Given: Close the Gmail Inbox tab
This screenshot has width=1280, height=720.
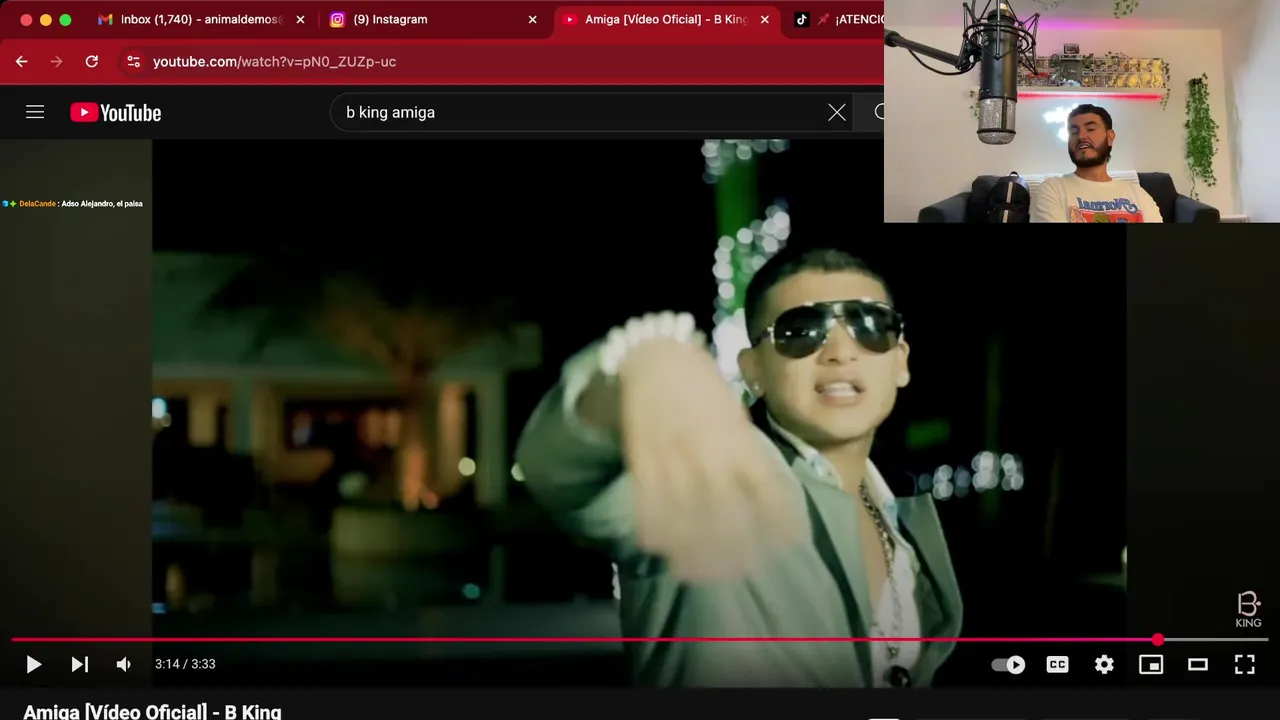Looking at the screenshot, I should 300,19.
